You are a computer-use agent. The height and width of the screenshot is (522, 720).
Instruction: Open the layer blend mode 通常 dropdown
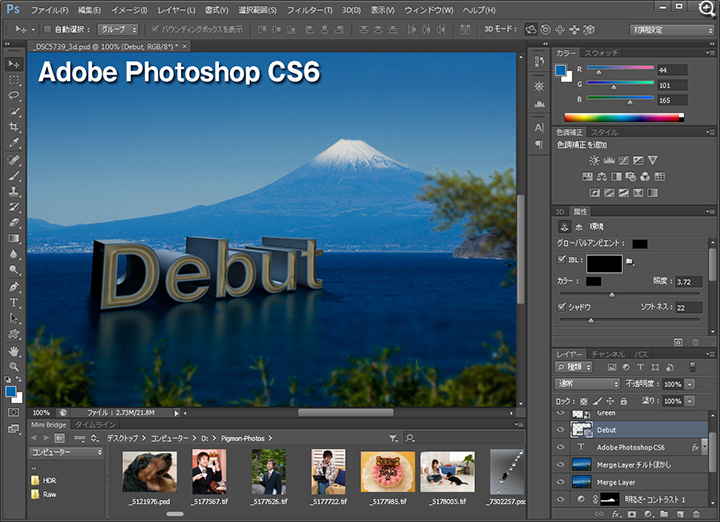587,384
